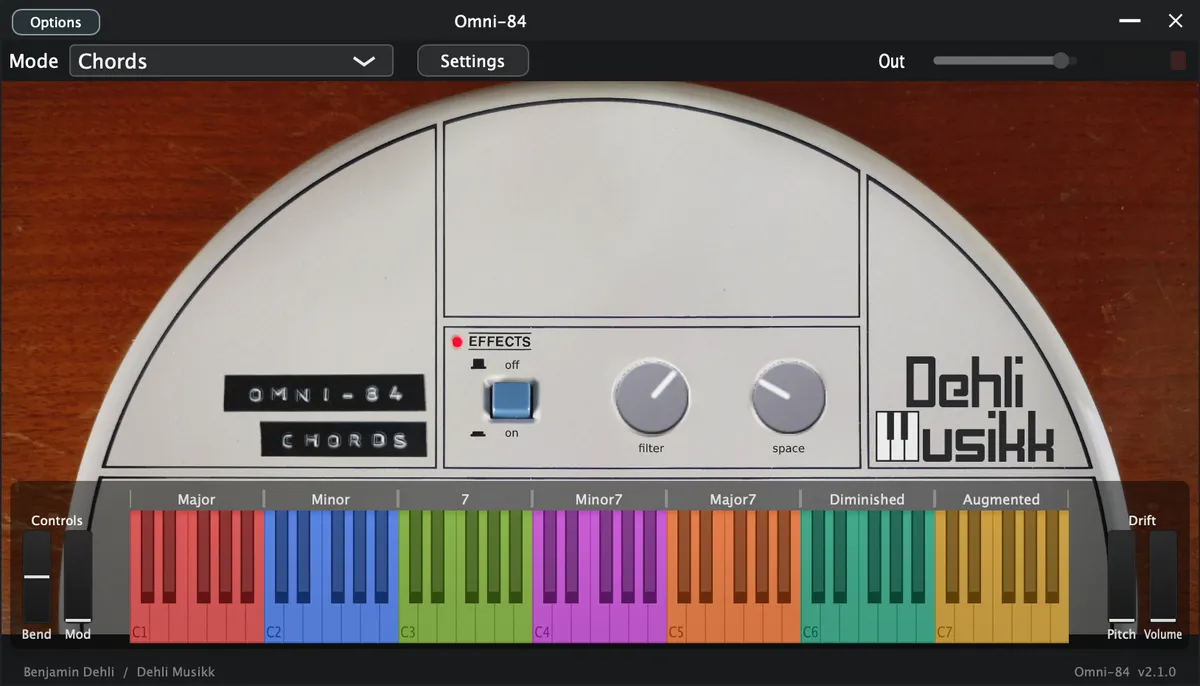Toggle the blue EFFECTS on/off switch

510,399
